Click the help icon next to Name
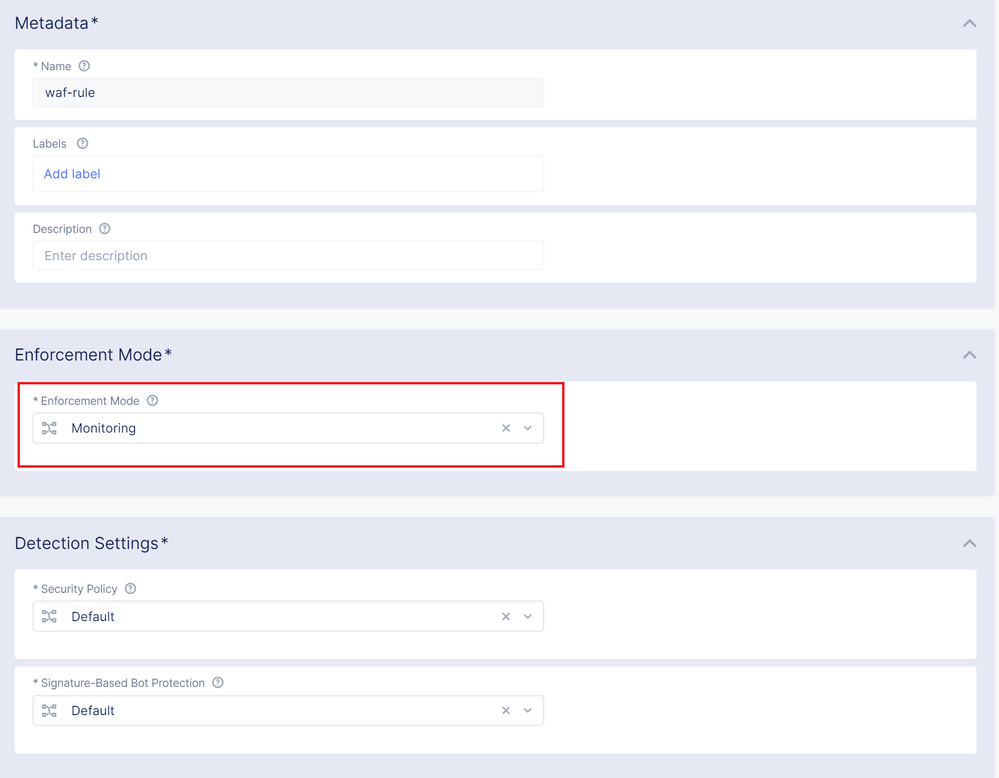Image resolution: width=999 pixels, height=778 pixels. click(84, 66)
